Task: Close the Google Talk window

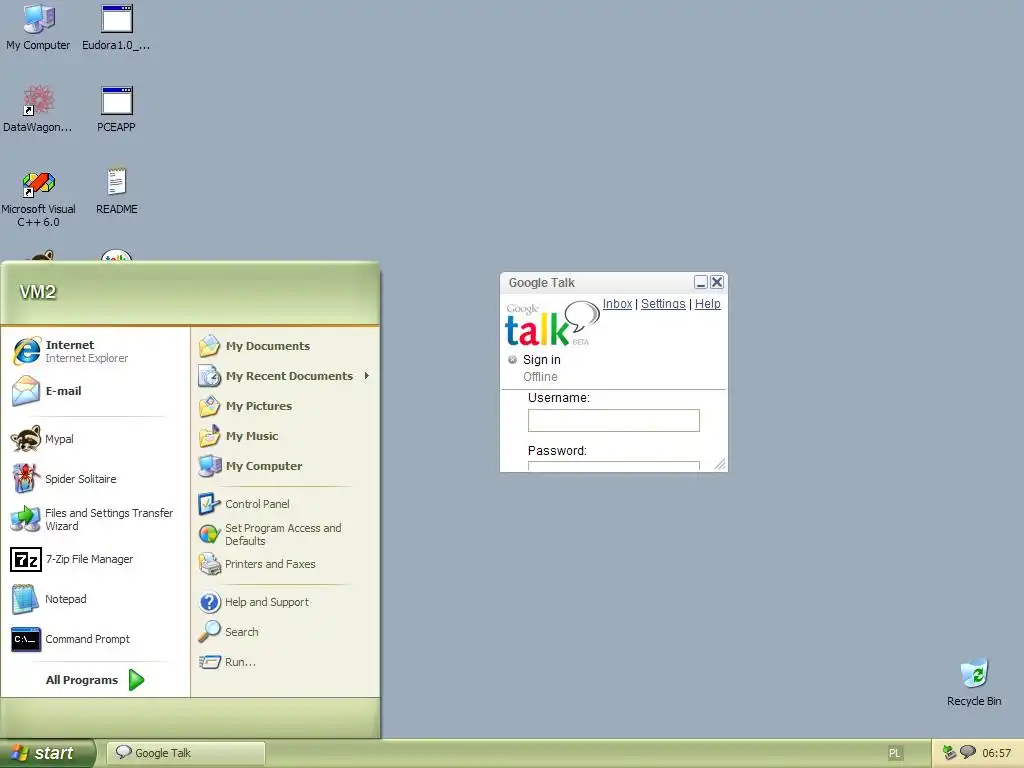Action: [717, 282]
